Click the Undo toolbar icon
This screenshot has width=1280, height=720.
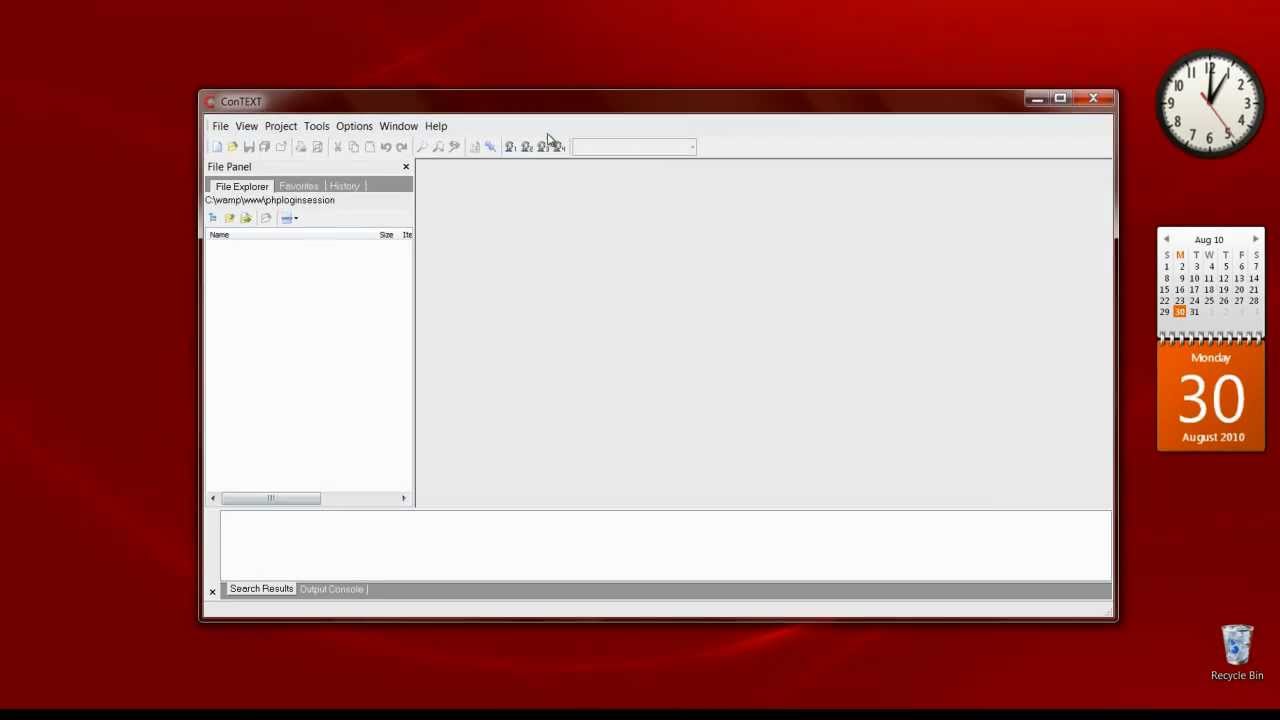[x=386, y=147]
